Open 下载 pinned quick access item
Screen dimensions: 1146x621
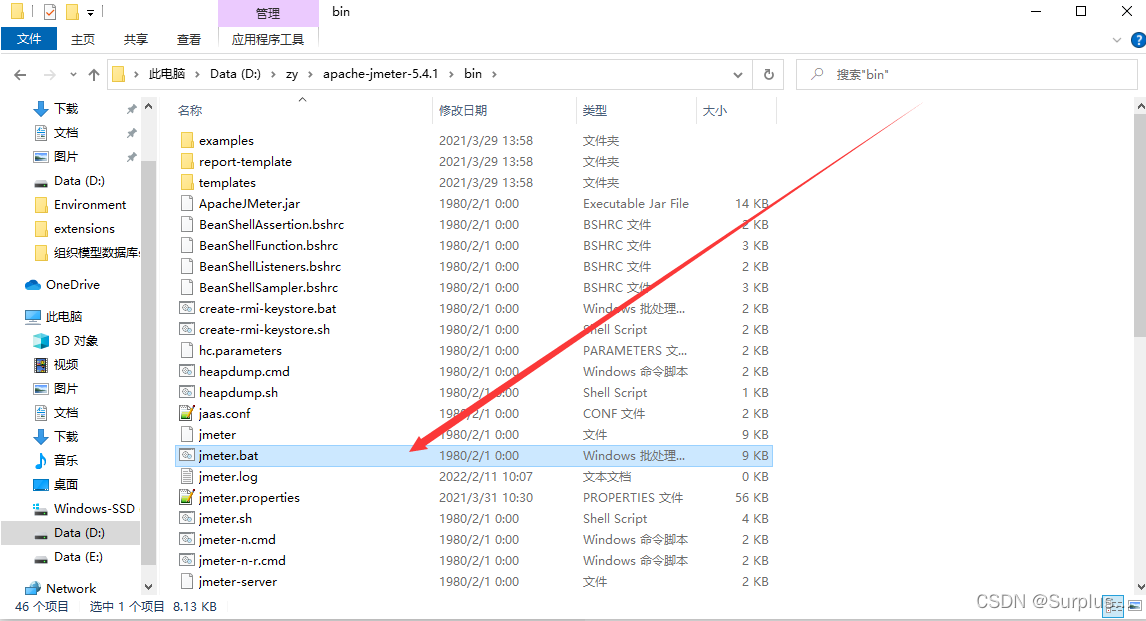(66, 109)
